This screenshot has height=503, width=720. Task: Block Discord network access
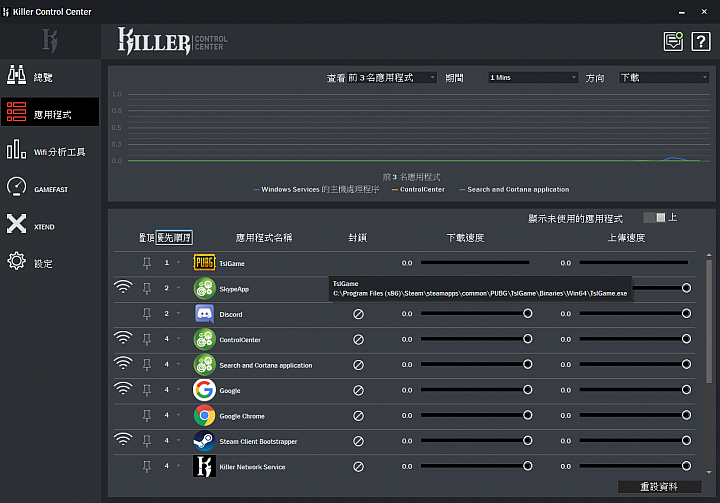(358, 314)
